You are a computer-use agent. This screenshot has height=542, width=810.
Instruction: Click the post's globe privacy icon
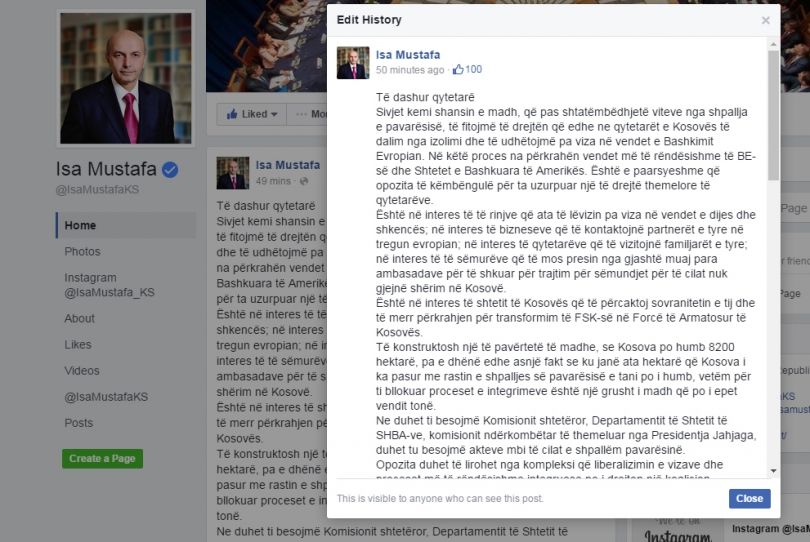(x=304, y=181)
